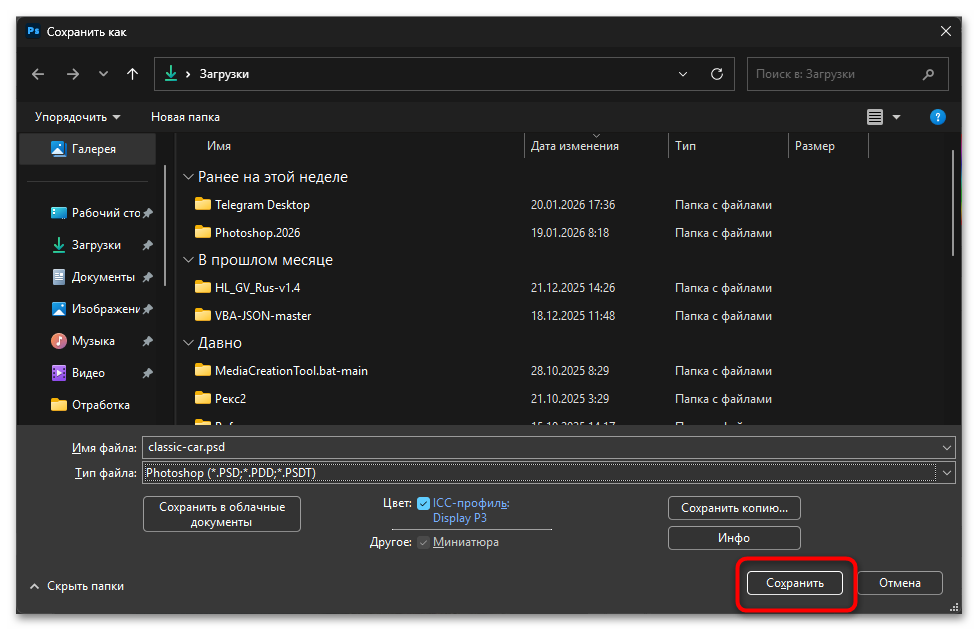978x630 pixels.
Task: Open the Упорядочить menu
Action: click(77, 117)
